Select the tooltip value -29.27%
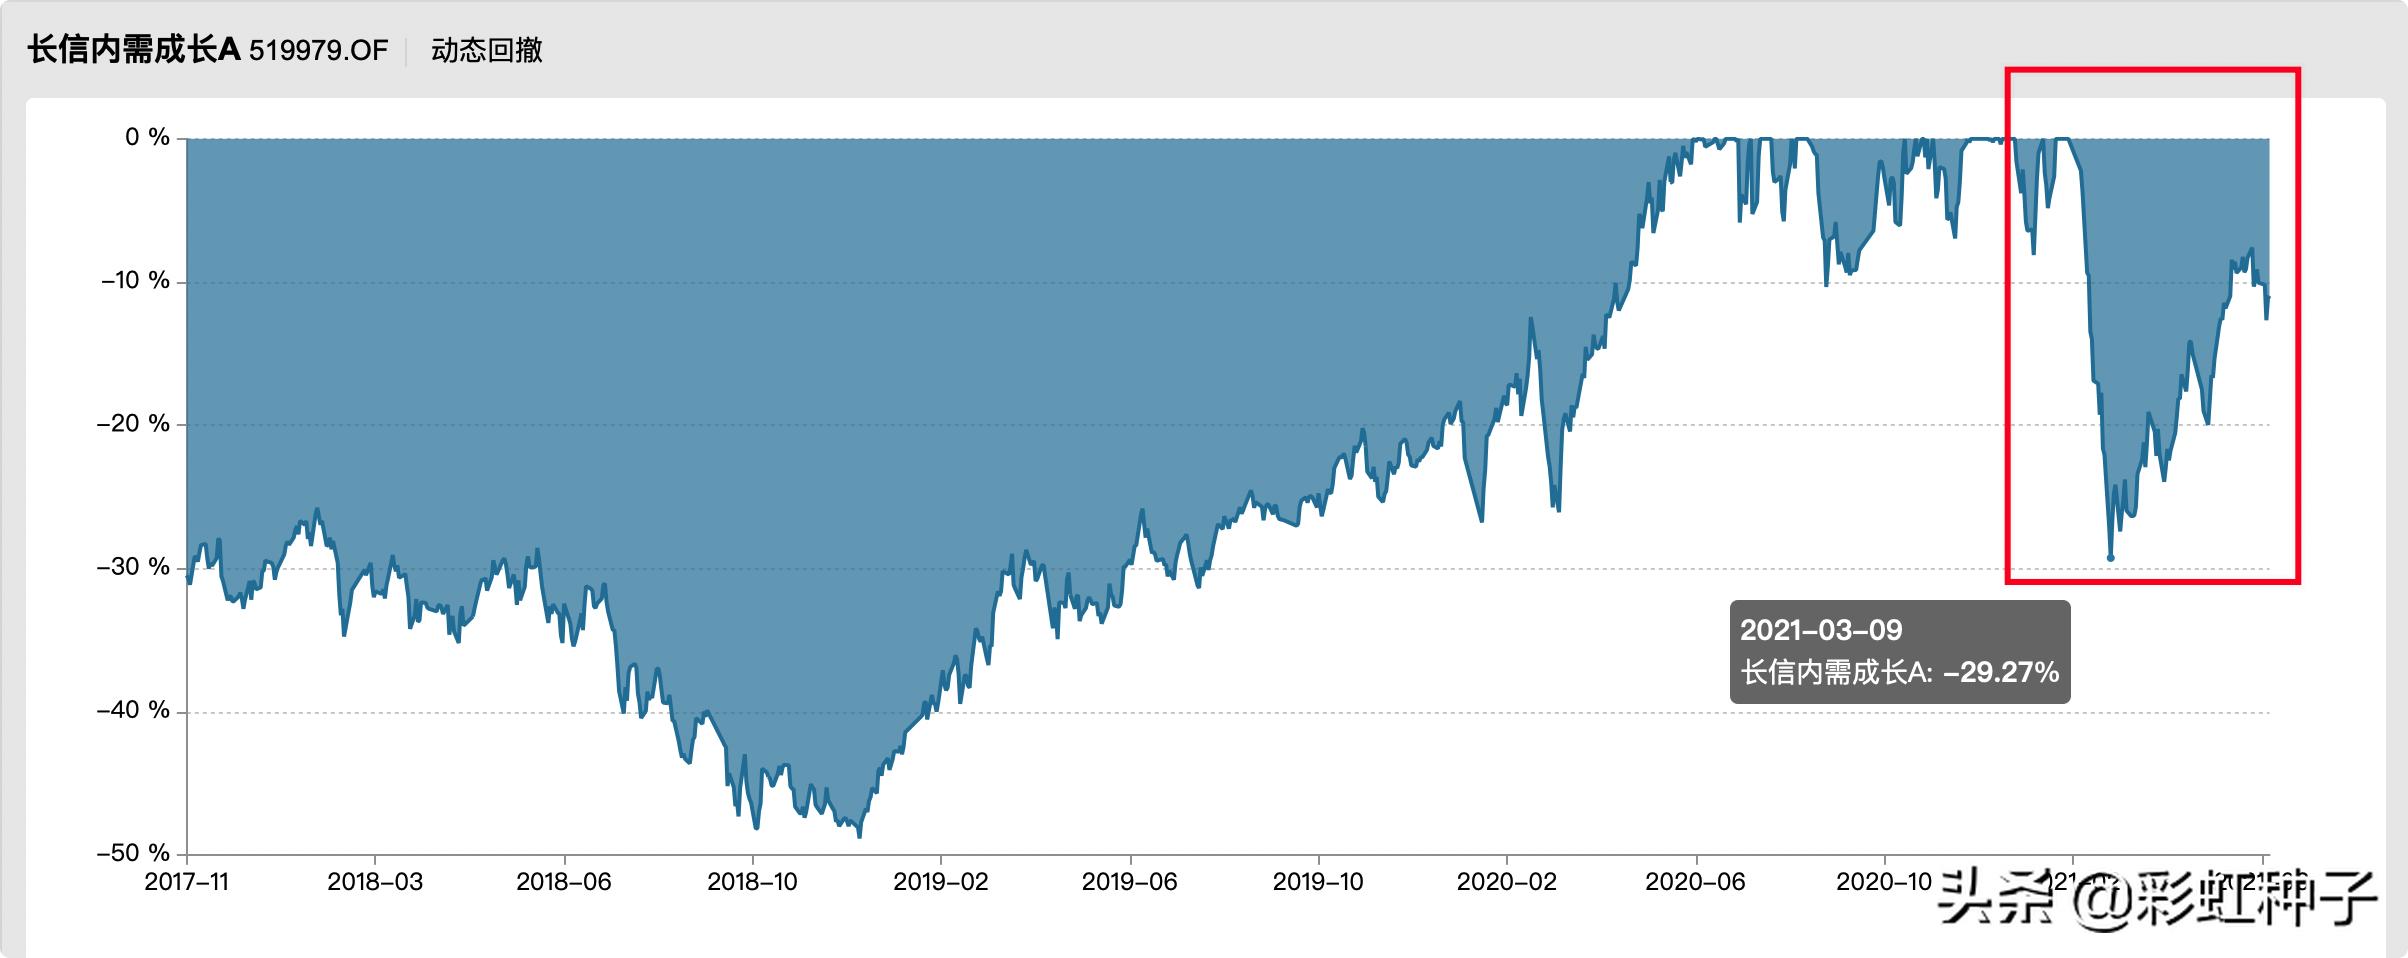The image size is (2408, 958). [x=2001, y=672]
